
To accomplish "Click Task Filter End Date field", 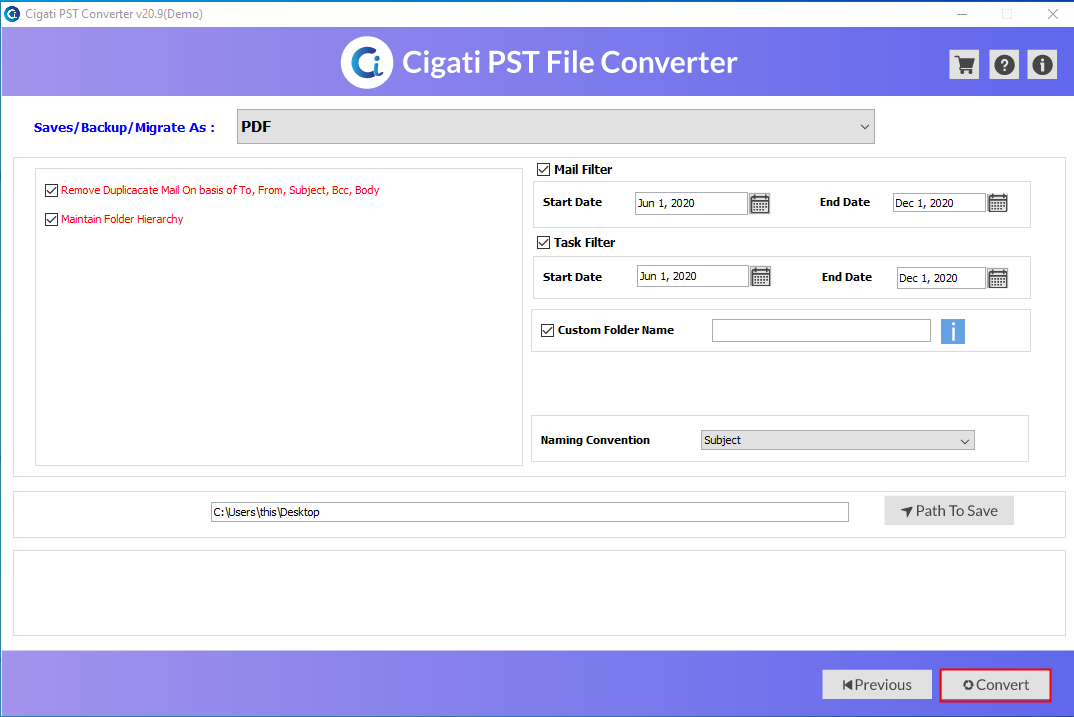I will (940, 278).
